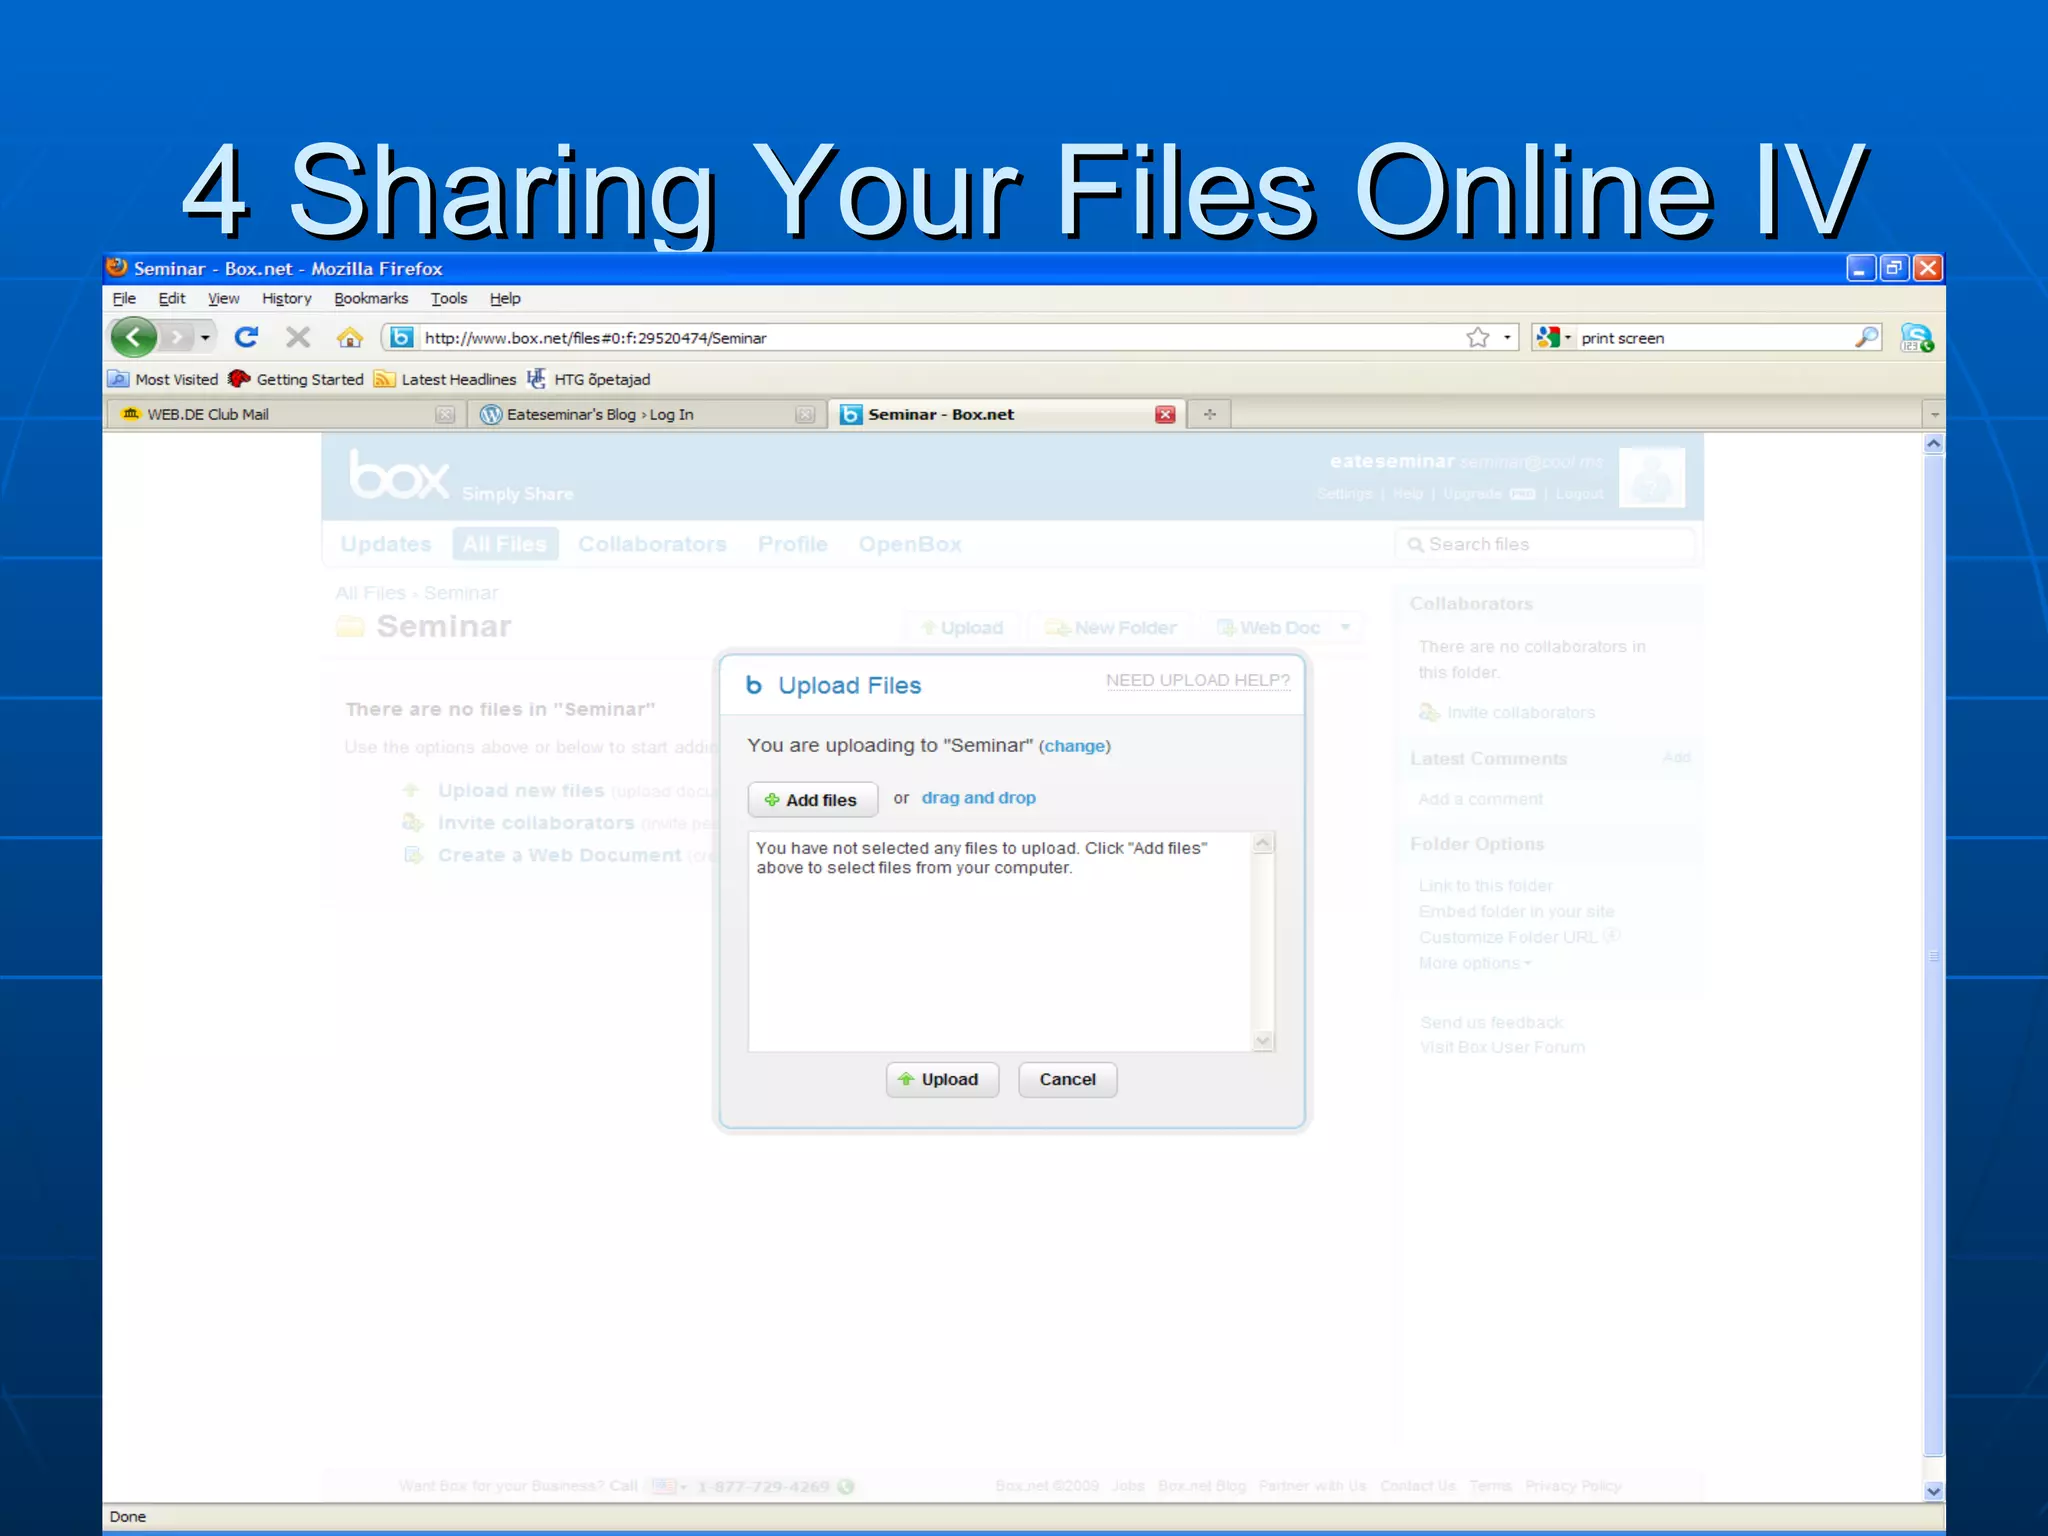Click the drag and drop link

(x=978, y=797)
